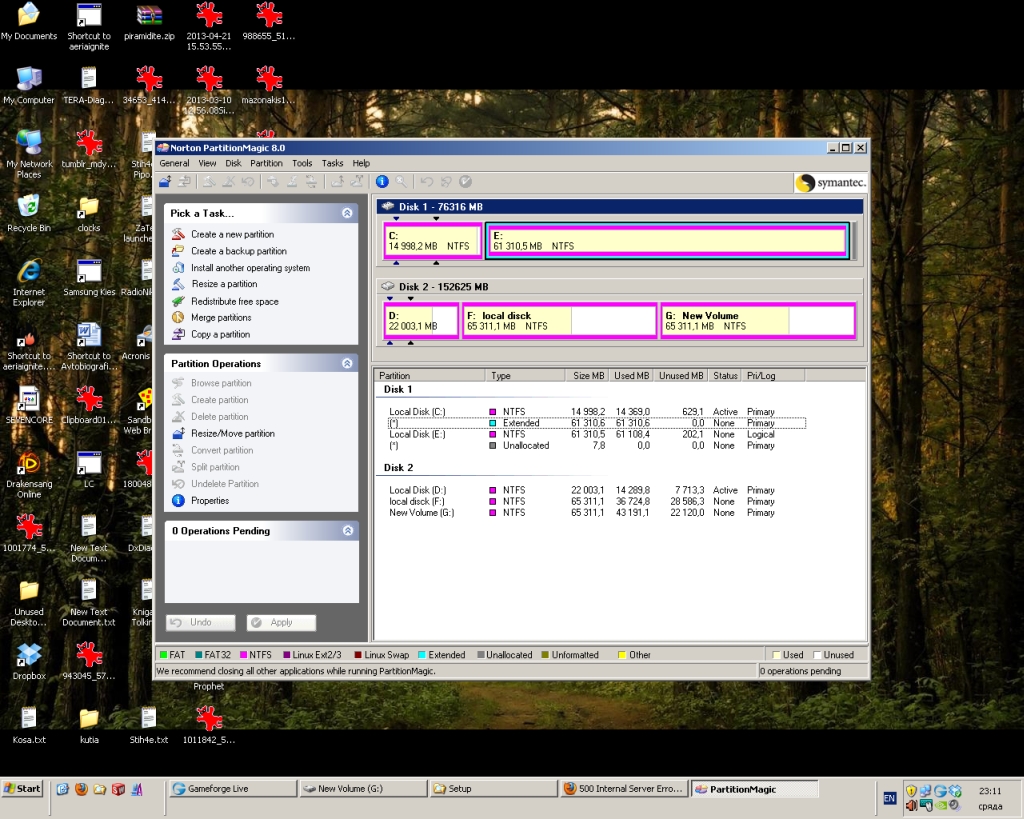Click the Copy a partition icon
Screen dimensions: 1024x819
[179, 335]
